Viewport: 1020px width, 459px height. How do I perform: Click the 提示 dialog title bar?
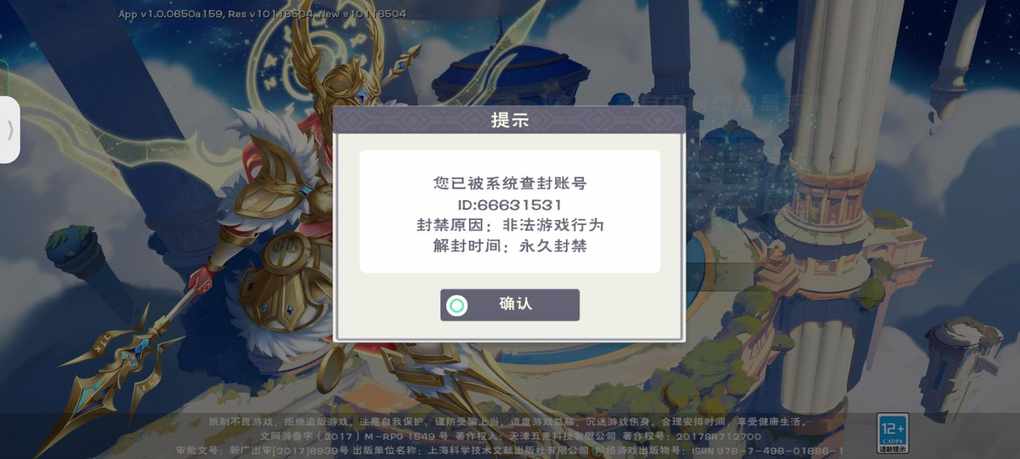(x=509, y=120)
